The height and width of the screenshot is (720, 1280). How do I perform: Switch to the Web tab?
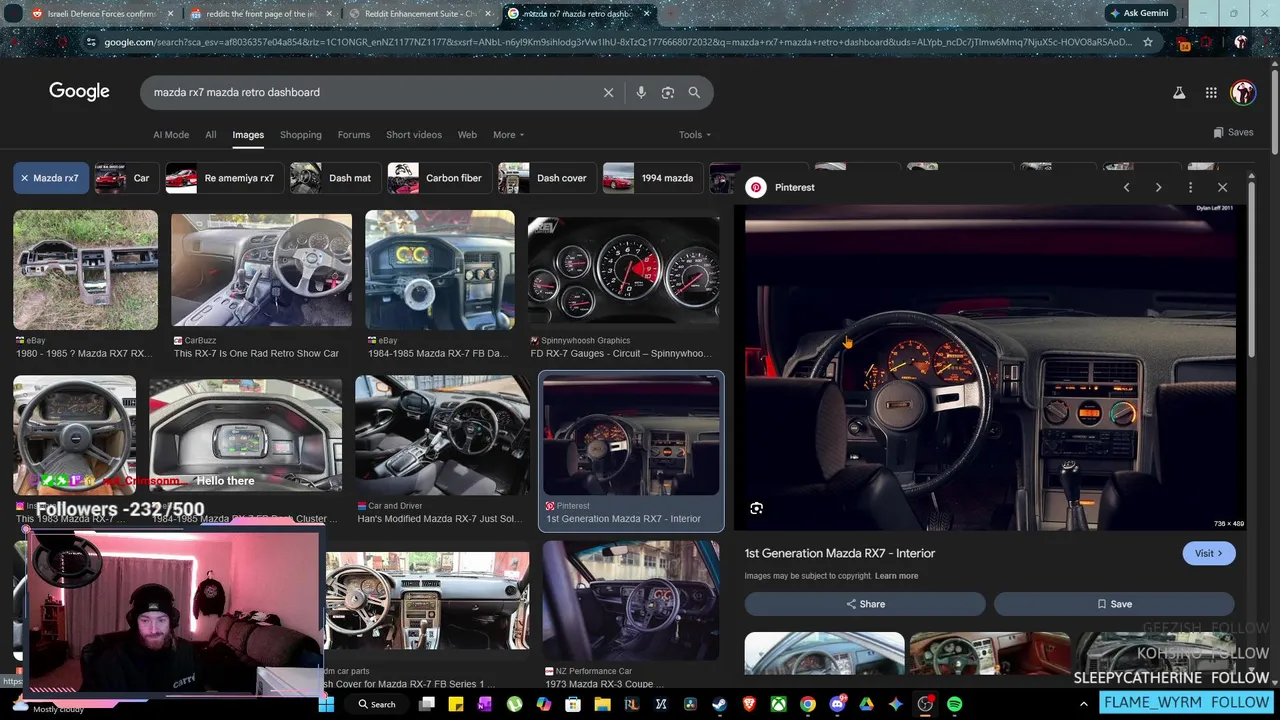467,135
